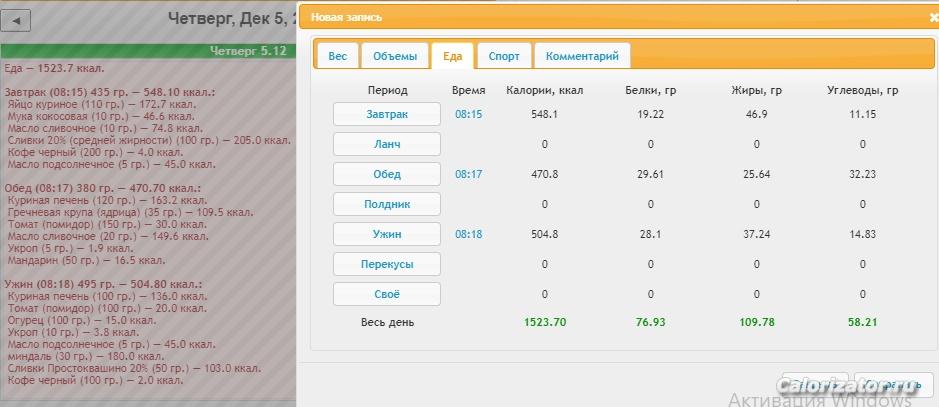The height and width of the screenshot is (407, 939).
Task: Click the Новая запись dialog title bar
Action: click(600, 17)
